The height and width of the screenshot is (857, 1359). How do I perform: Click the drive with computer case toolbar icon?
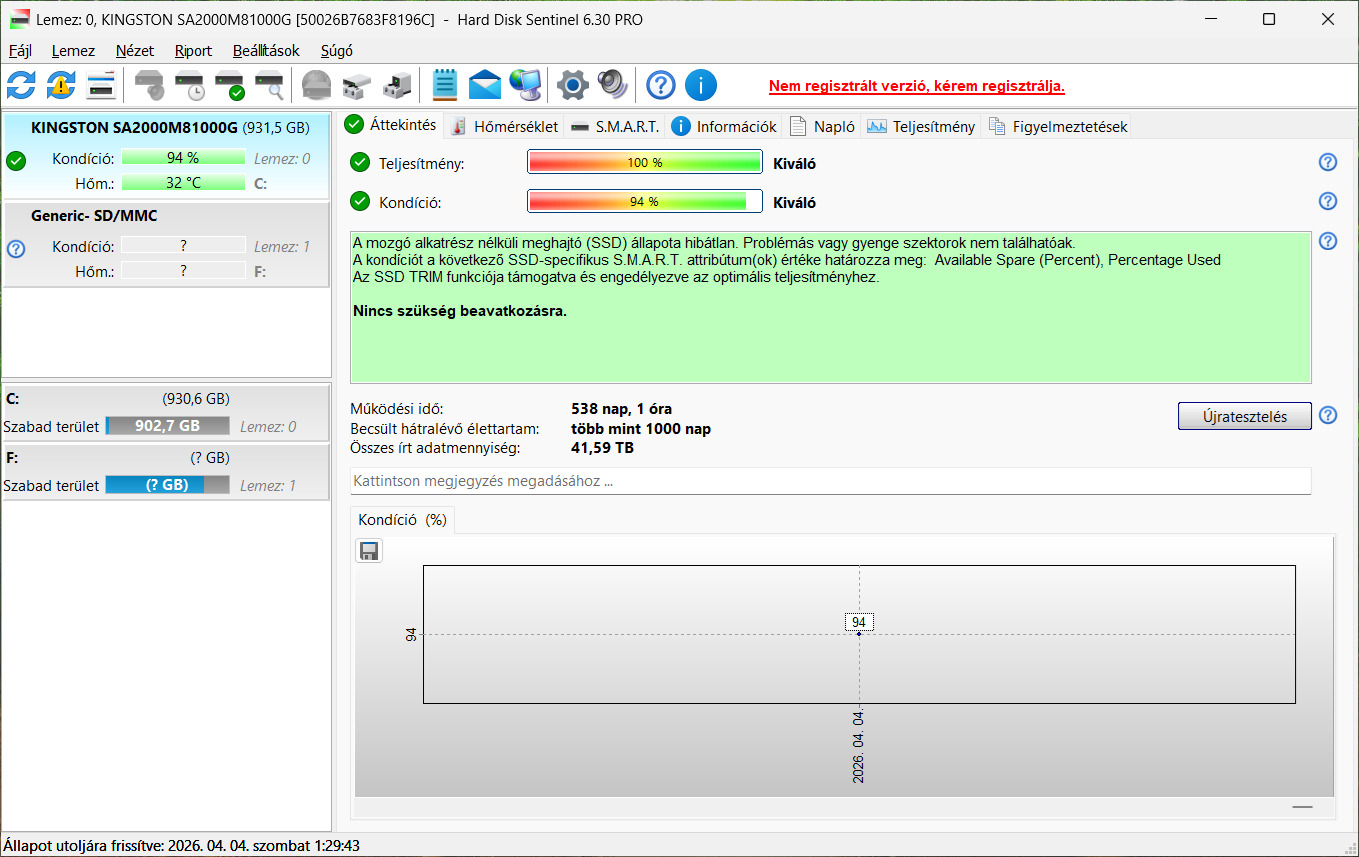(x=397, y=85)
